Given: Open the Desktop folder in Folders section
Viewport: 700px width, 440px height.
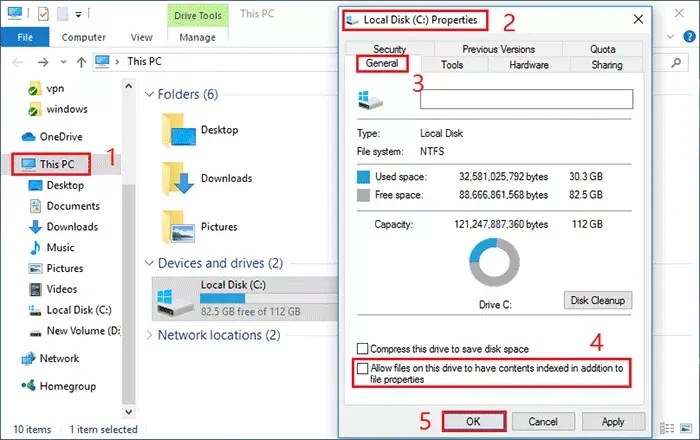Looking at the screenshot, I should tap(179, 130).
